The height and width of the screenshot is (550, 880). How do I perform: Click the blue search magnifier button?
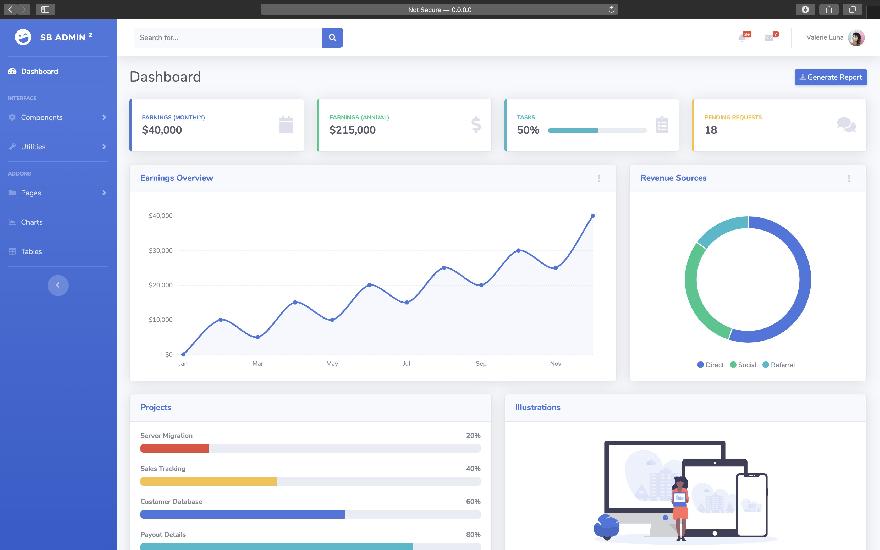[x=332, y=38]
